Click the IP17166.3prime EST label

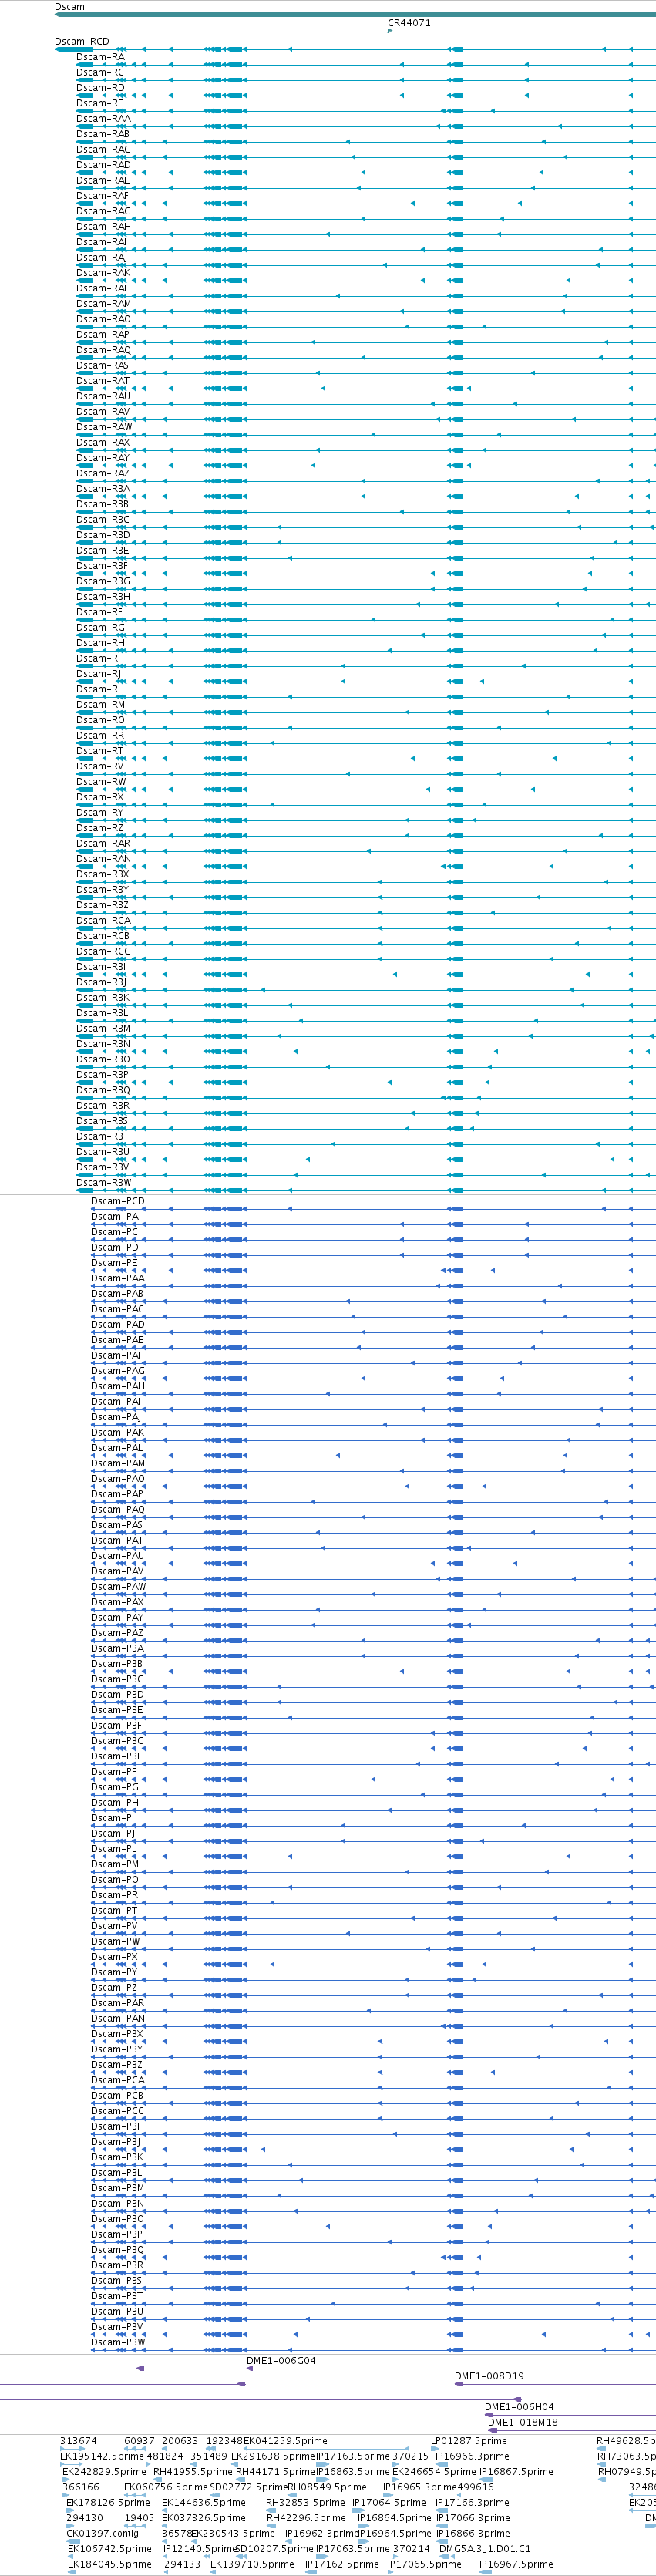click(472, 2503)
